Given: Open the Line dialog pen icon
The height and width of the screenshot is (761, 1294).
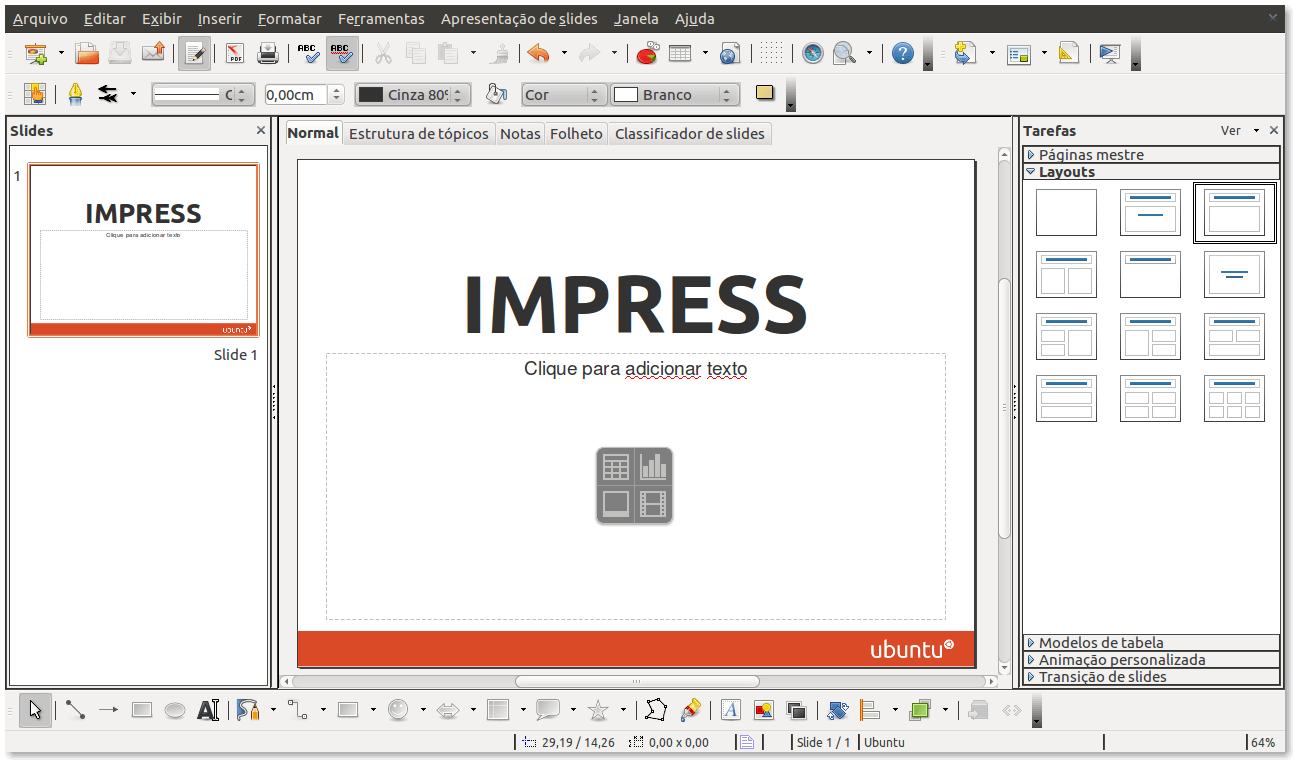Looking at the screenshot, I should (x=75, y=94).
